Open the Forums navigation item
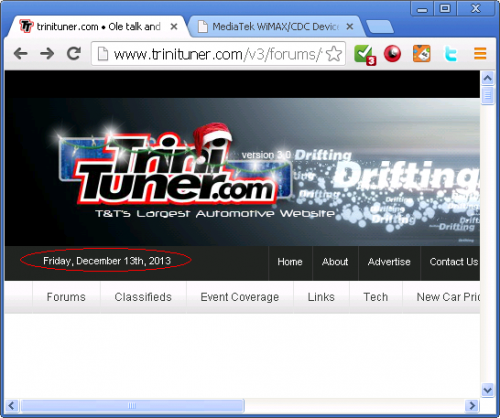This screenshot has width=500, height=418. click(x=66, y=297)
